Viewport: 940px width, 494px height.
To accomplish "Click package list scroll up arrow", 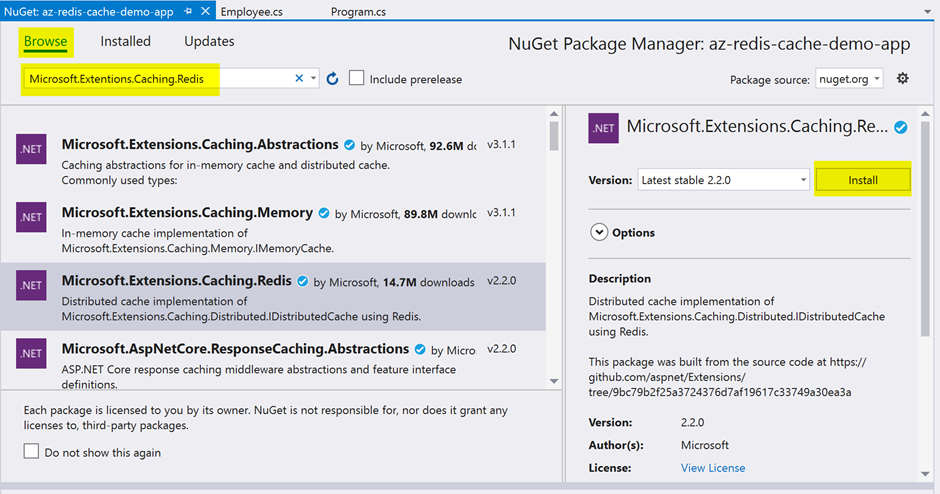I will [x=554, y=114].
